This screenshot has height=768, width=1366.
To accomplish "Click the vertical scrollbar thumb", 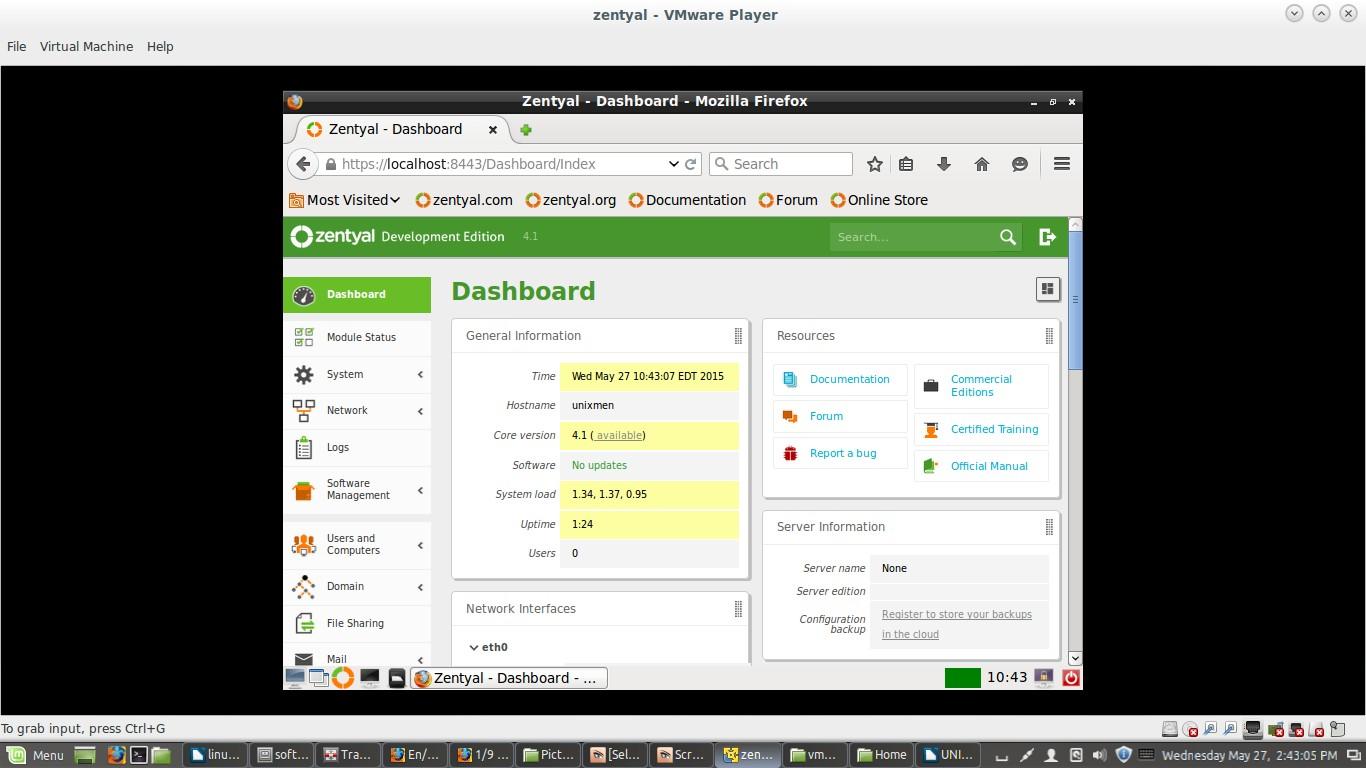I will pos(1075,300).
